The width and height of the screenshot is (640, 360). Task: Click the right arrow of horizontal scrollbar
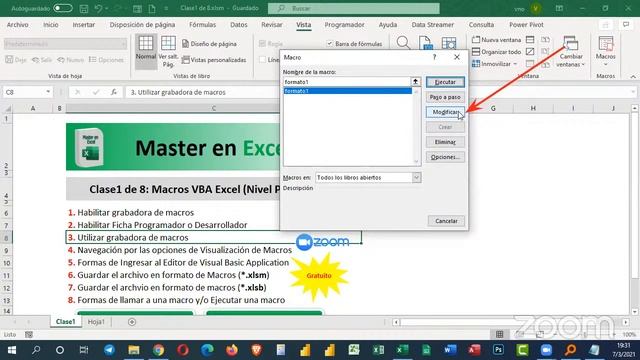[626, 322]
